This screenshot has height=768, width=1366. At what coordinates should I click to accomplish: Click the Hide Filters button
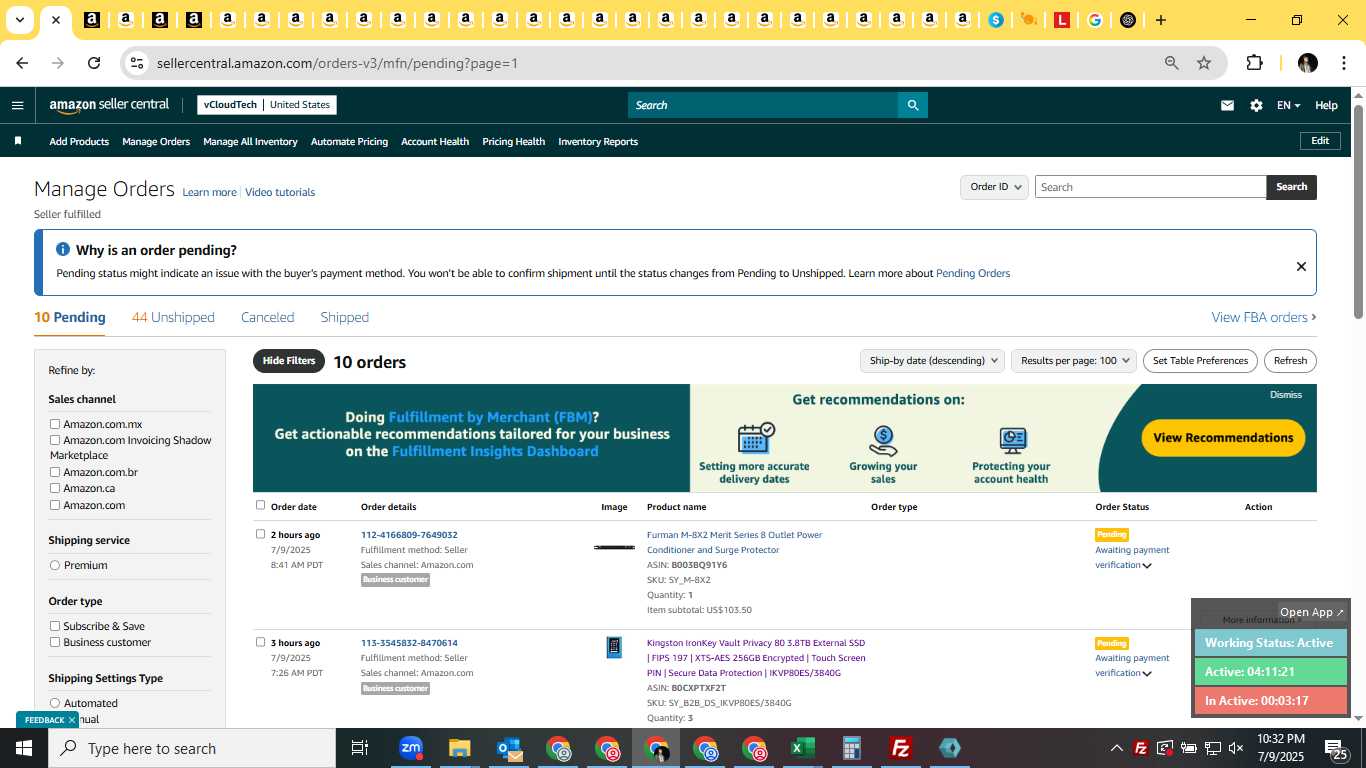pos(289,361)
